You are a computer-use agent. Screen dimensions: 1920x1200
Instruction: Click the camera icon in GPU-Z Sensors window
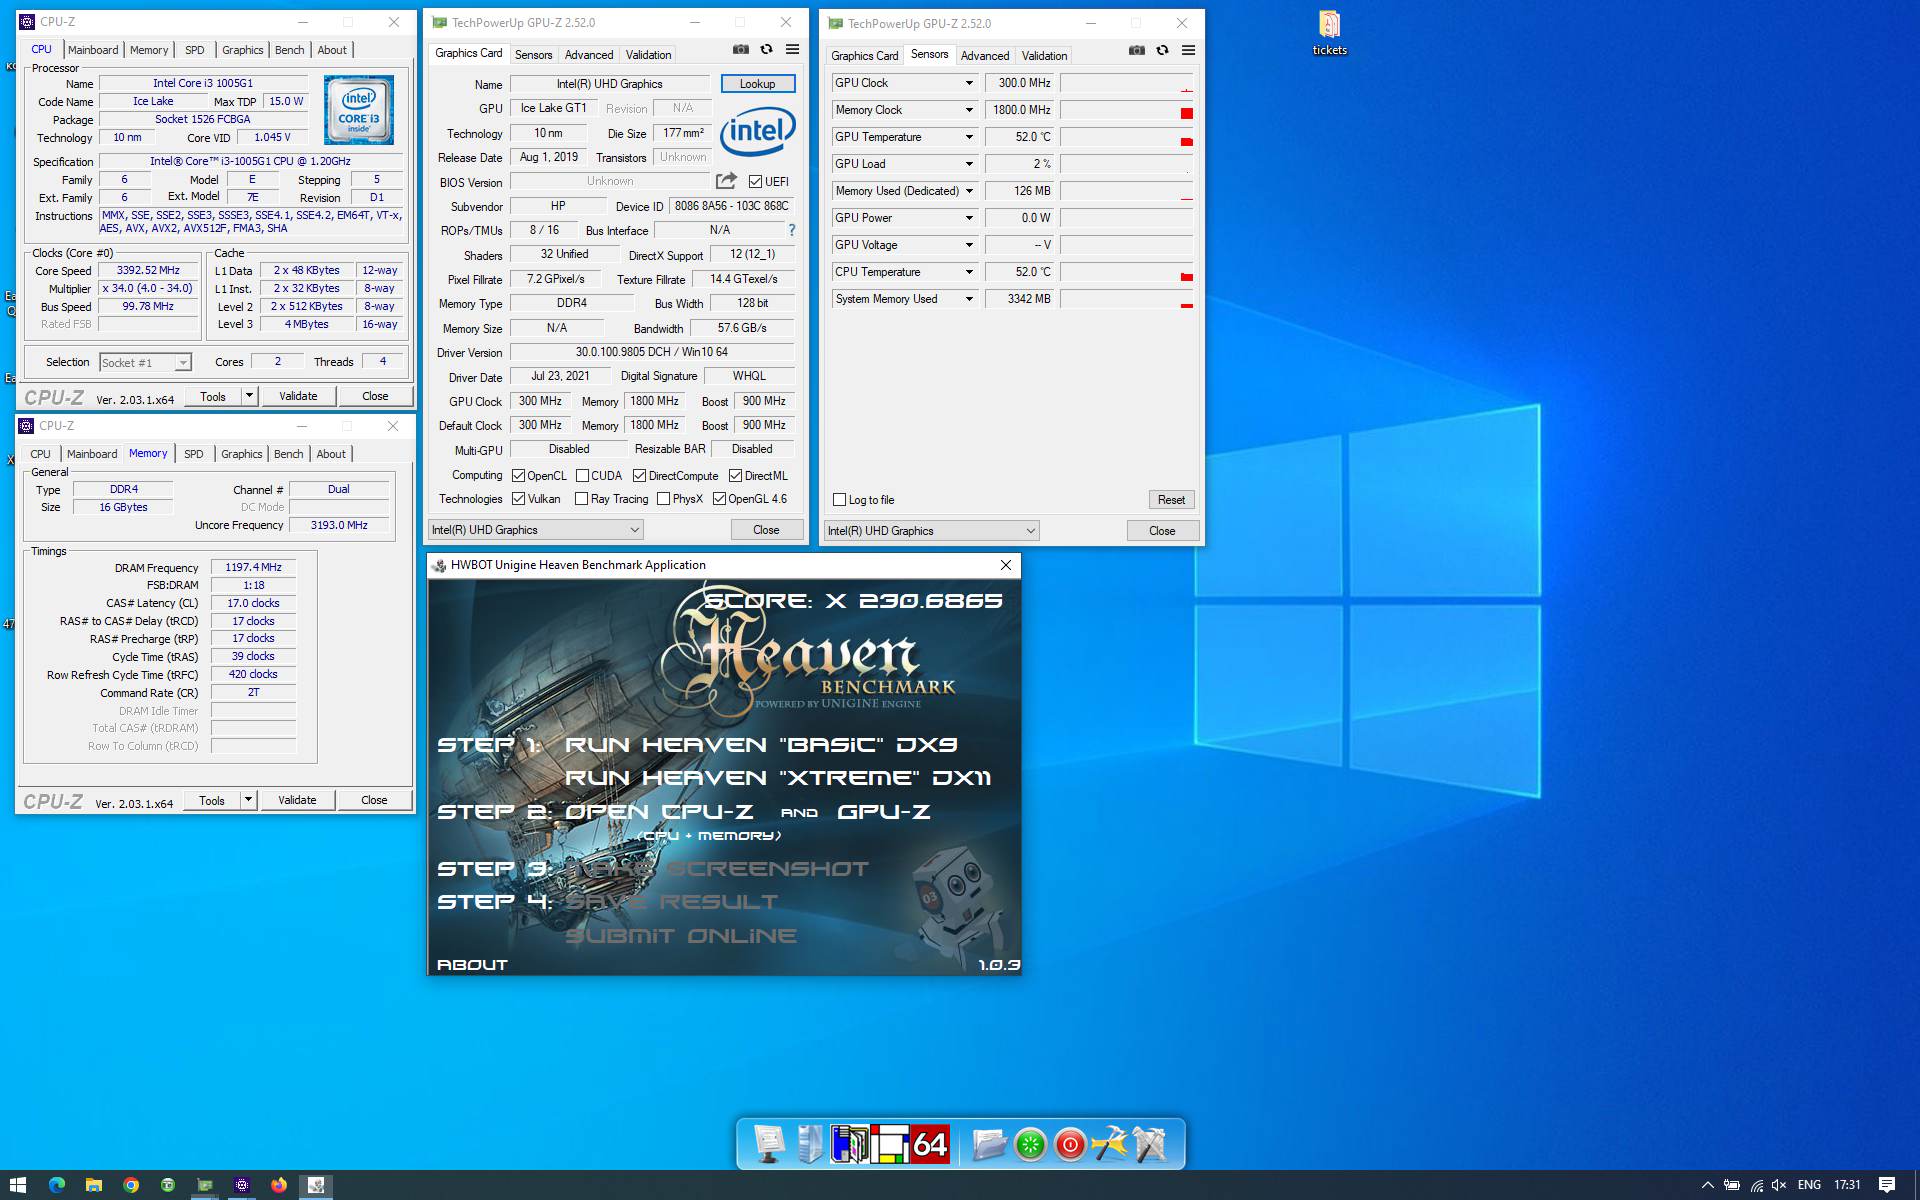point(1136,50)
